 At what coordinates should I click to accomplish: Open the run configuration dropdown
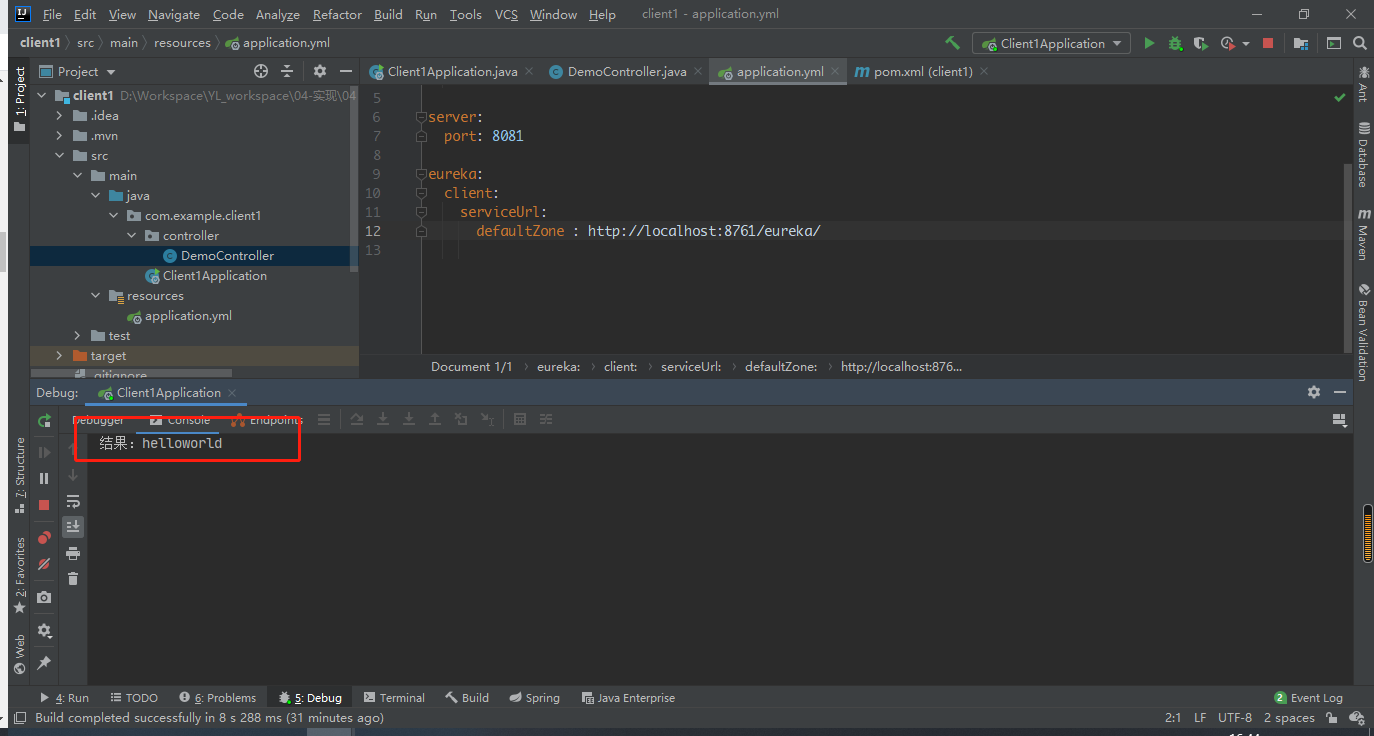click(x=1052, y=43)
